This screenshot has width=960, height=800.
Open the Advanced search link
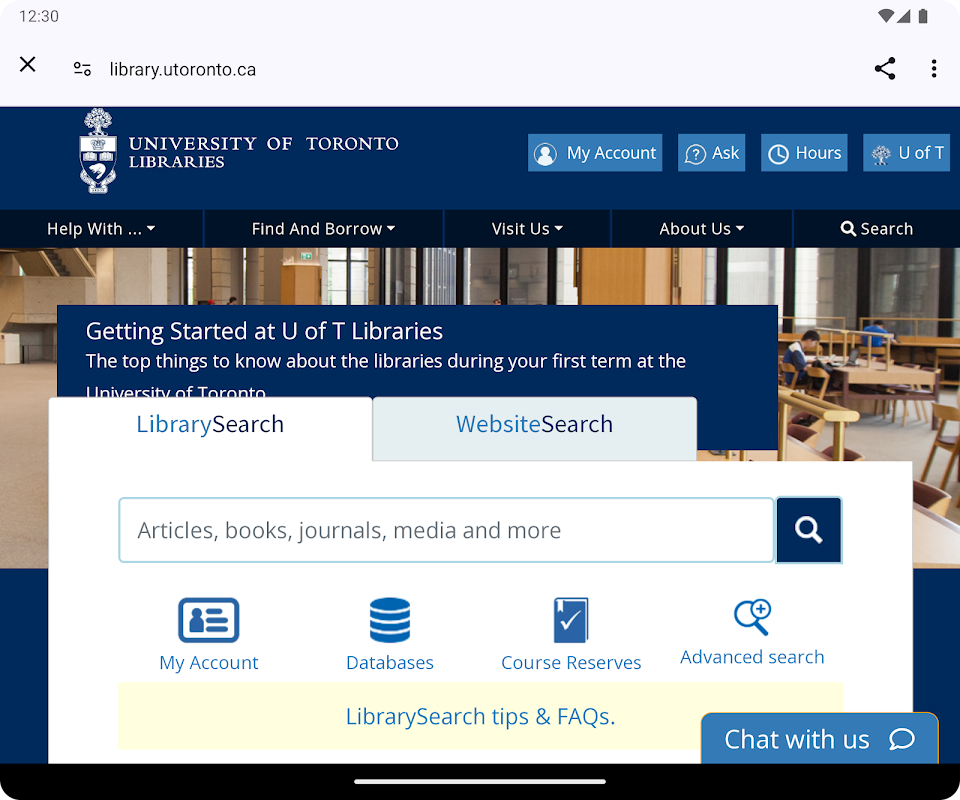pyautogui.click(x=752, y=657)
